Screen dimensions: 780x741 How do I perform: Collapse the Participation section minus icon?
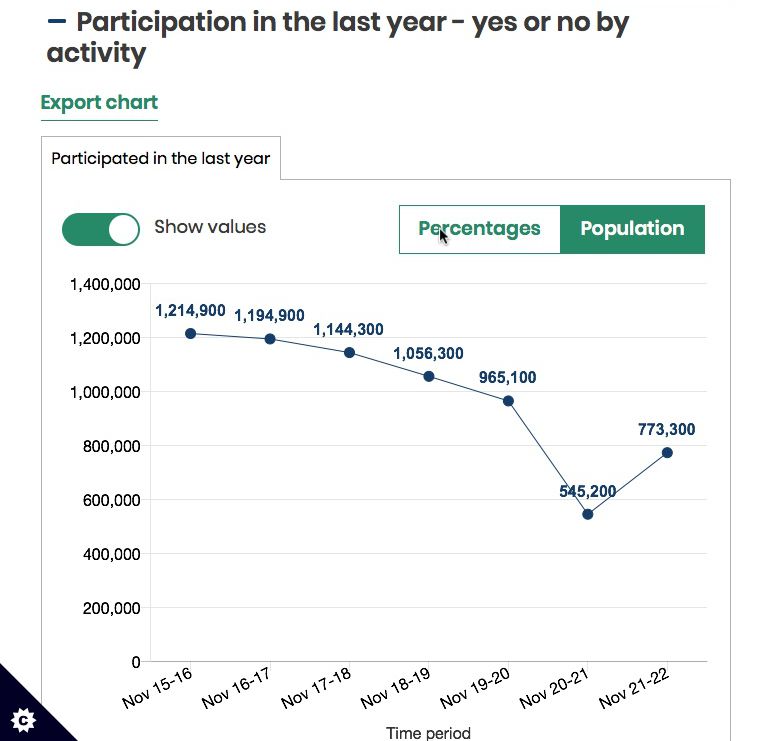tap(57, 22)
